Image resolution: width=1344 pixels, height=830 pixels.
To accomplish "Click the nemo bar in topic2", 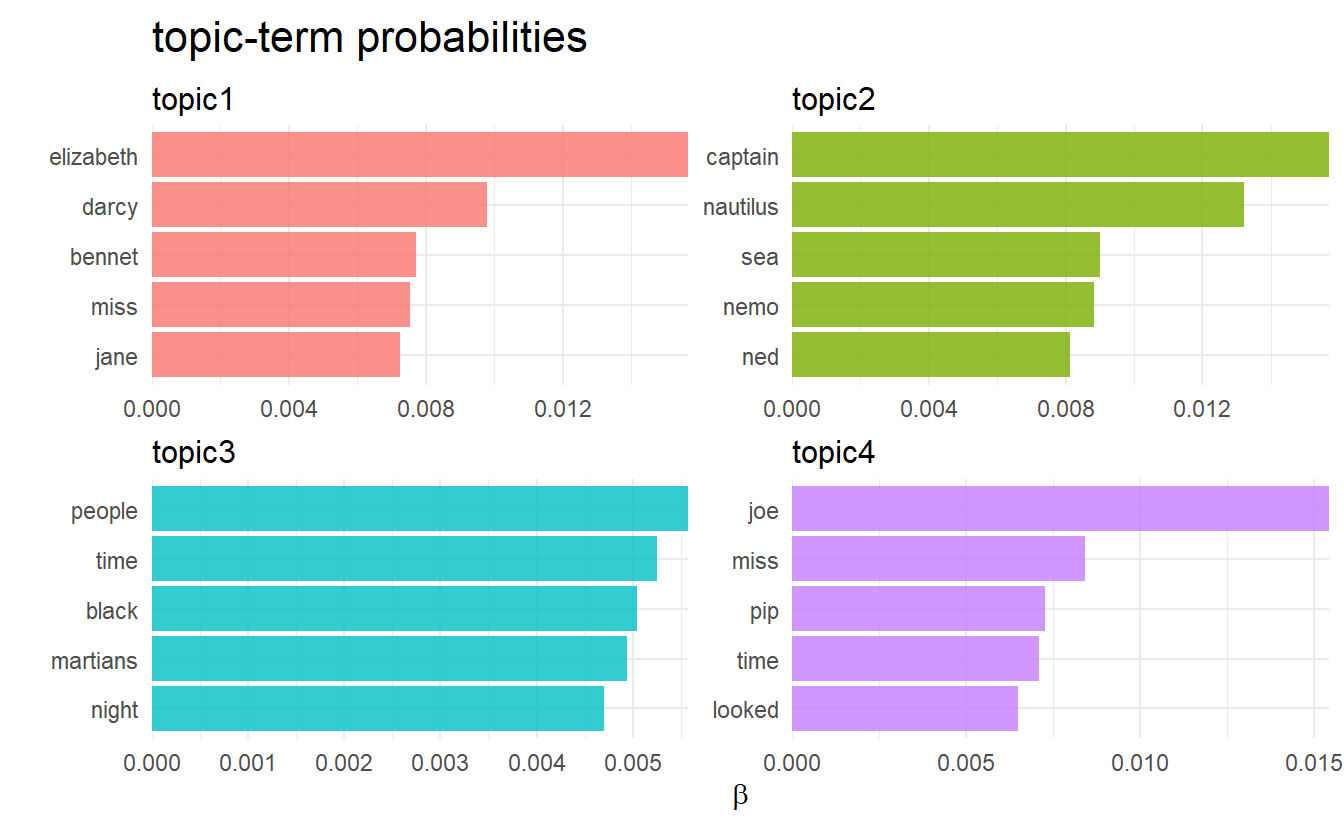I will pos(943,305).
